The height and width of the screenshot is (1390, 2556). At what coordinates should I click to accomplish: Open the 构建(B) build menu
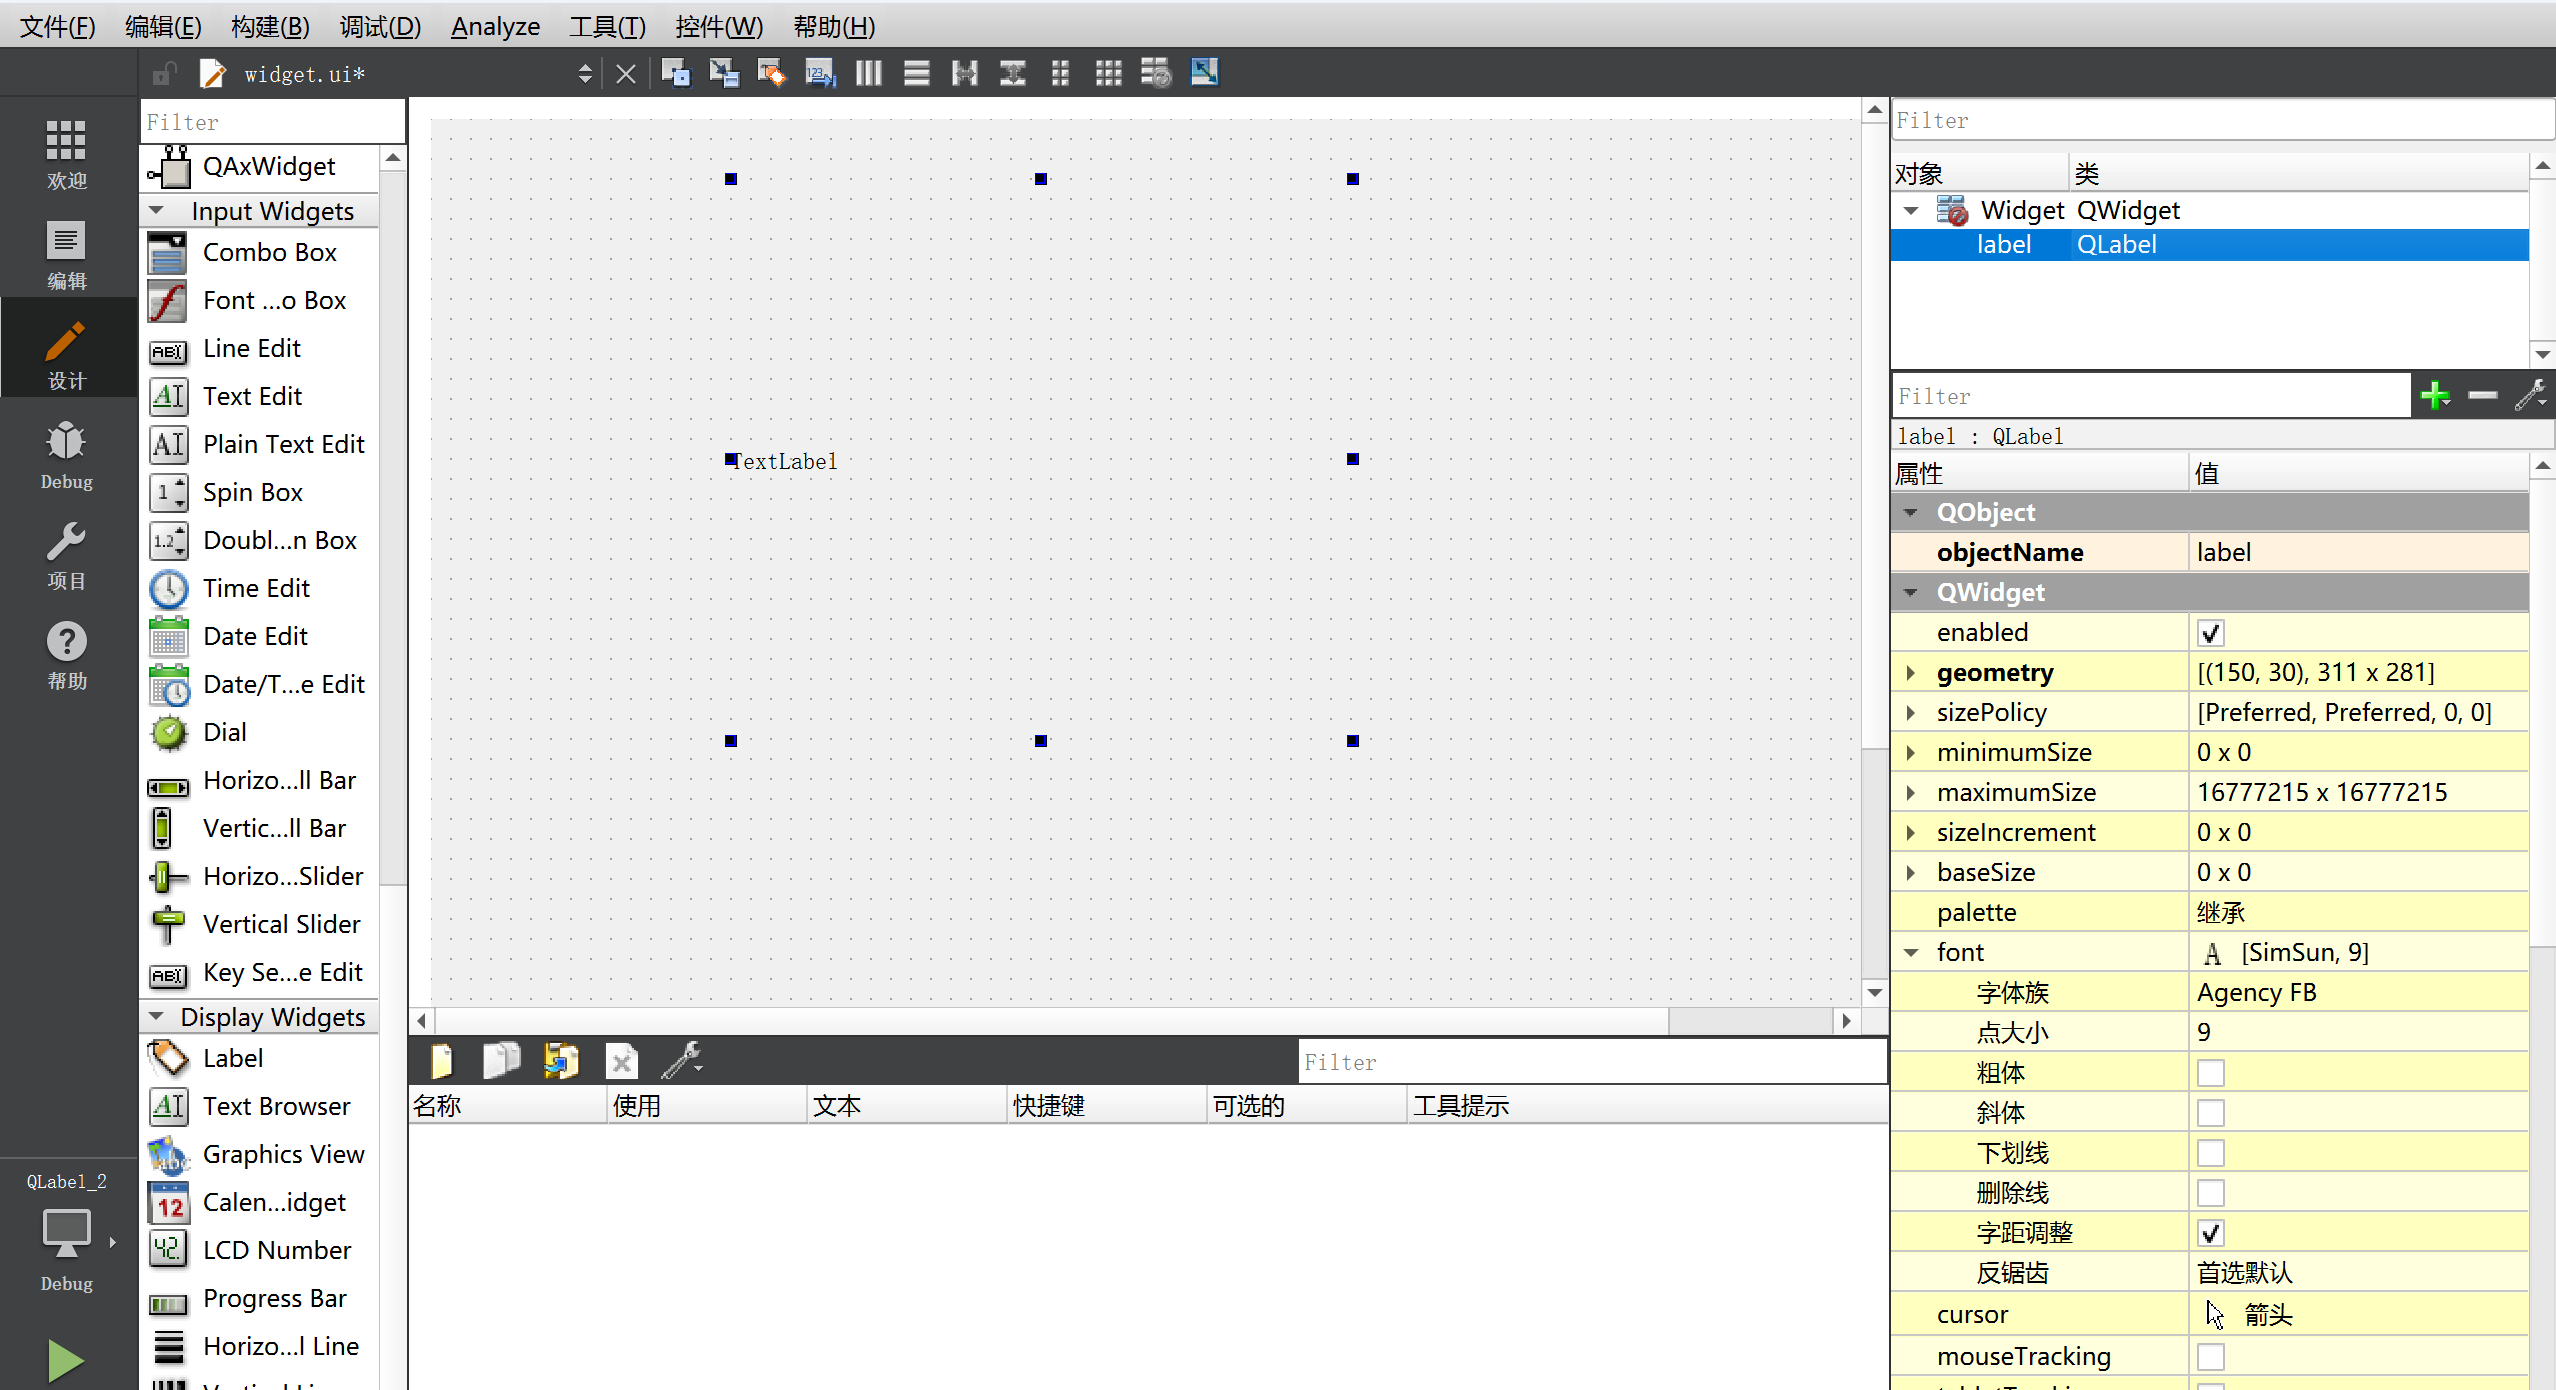click(x=270, y=26)
